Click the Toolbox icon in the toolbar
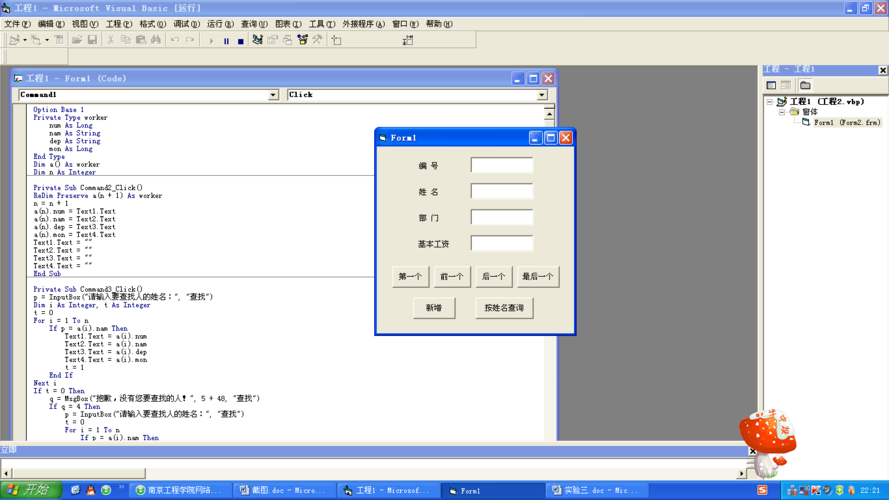Viewport: 889px width, 500px height. click(x=317, y=41)
